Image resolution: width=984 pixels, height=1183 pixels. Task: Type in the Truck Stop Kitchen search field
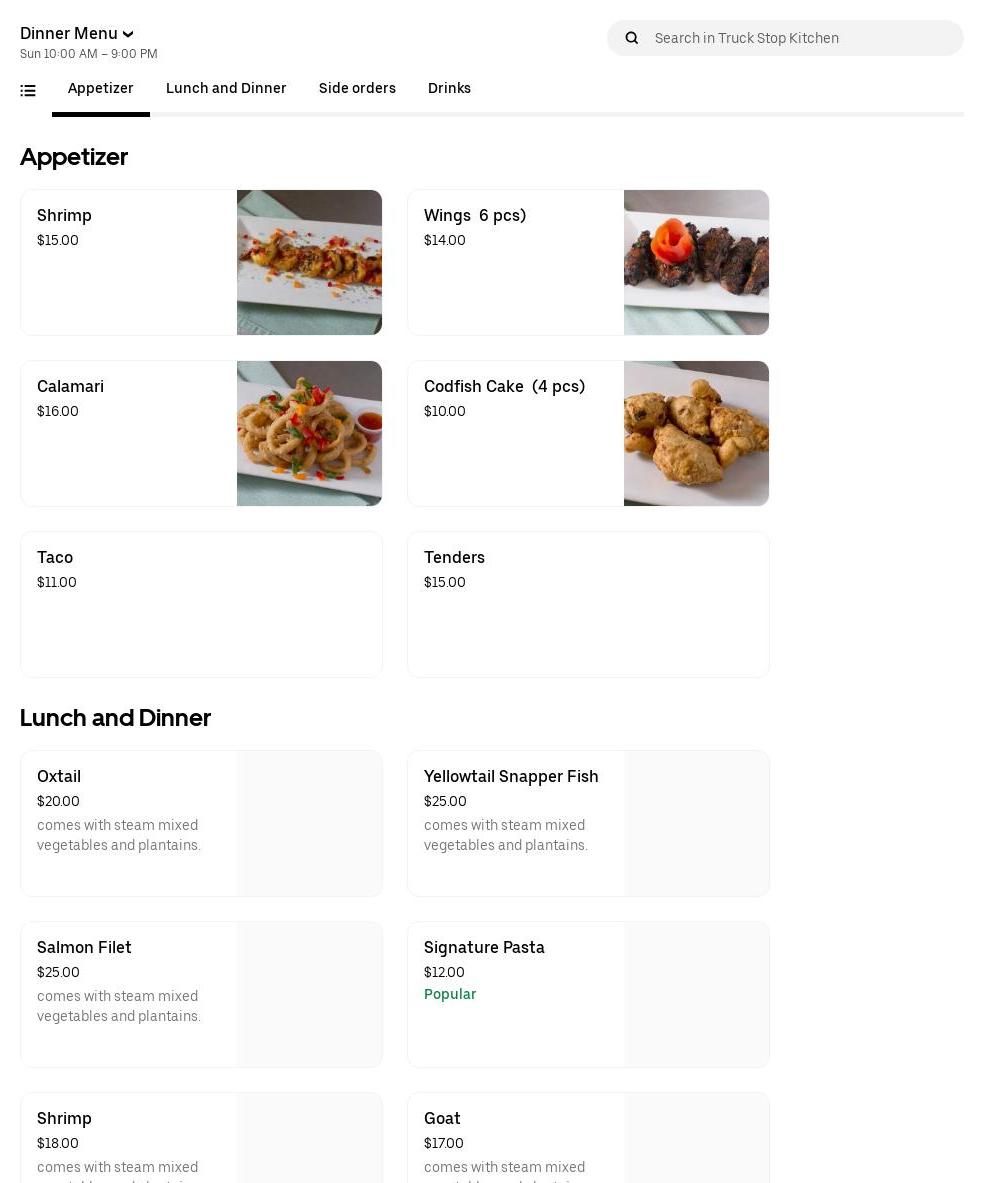800,38
